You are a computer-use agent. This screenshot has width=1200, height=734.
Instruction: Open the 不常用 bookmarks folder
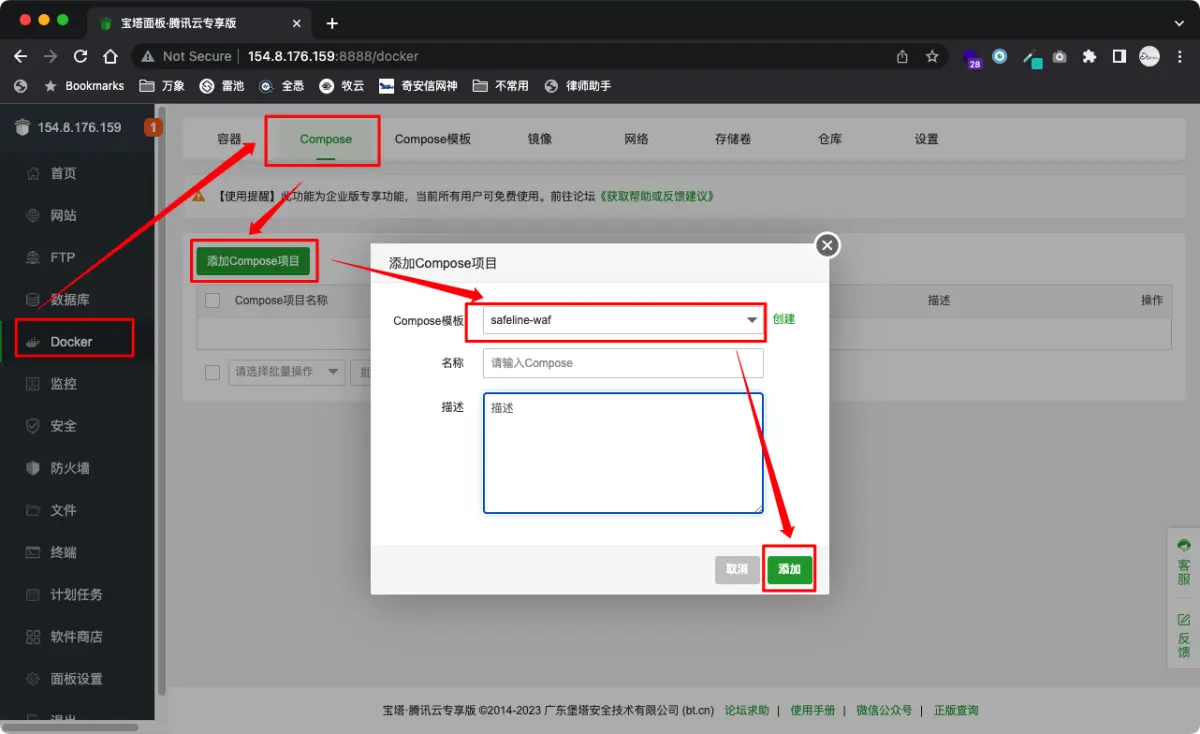click(x=500, y=86)
